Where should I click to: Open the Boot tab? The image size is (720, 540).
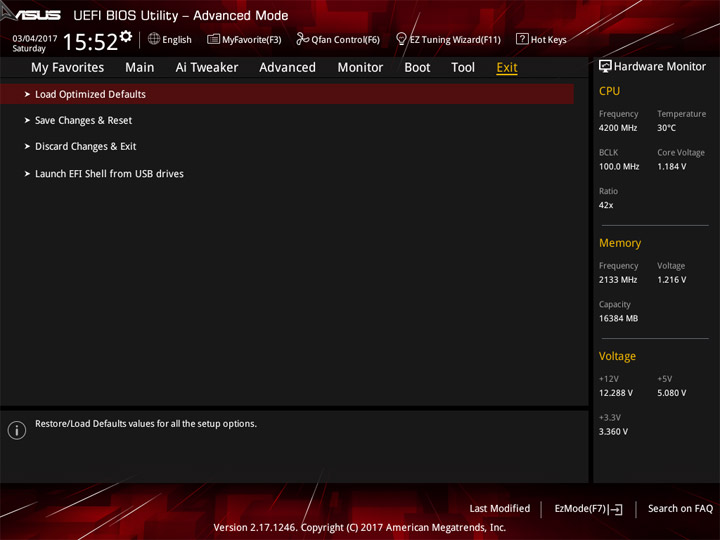pos(417,68)
